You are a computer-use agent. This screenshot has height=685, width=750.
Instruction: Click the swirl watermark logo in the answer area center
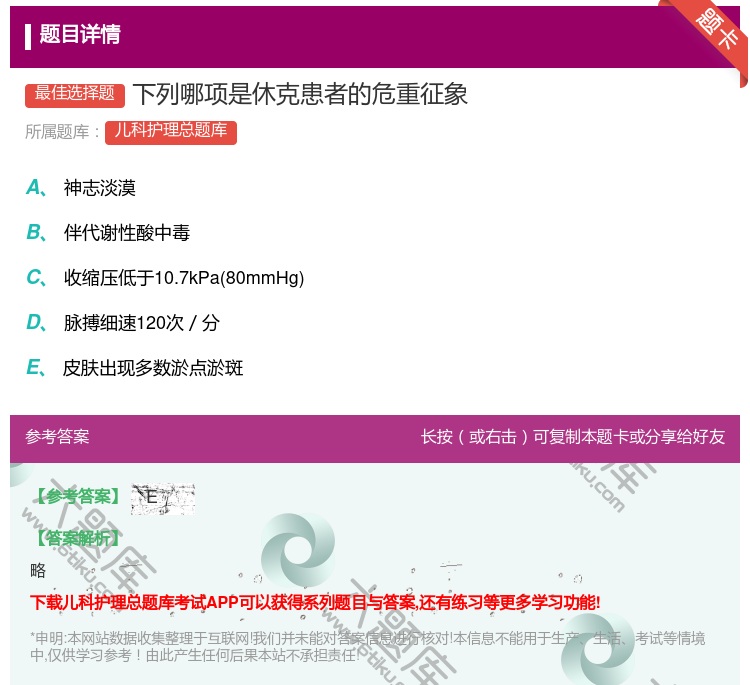(297, 553)
